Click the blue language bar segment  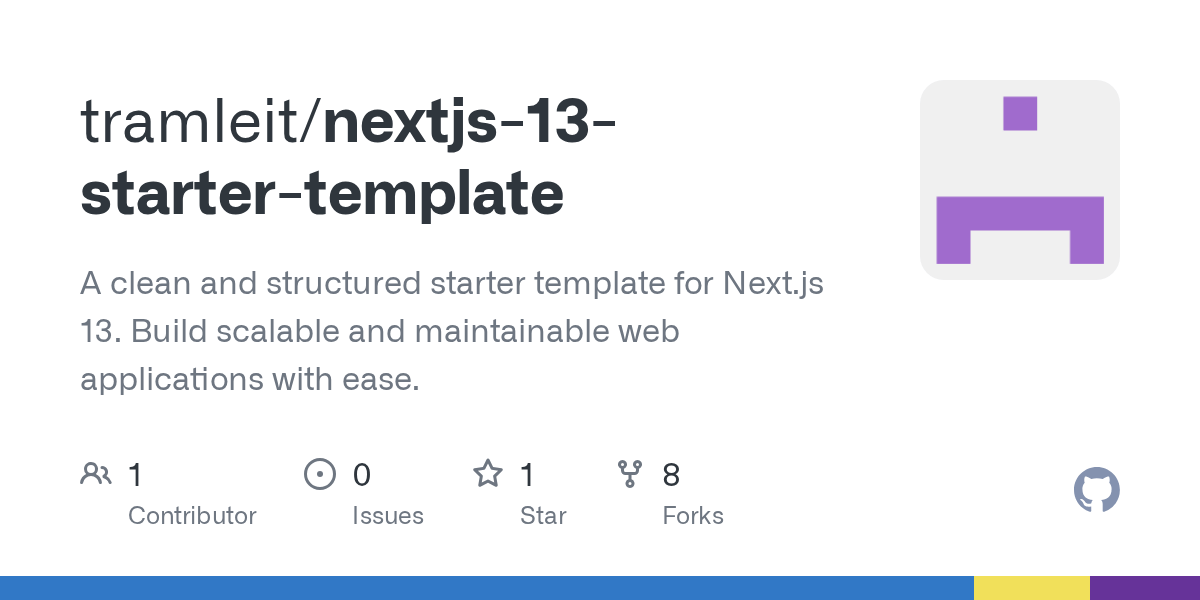click(487, 588)
